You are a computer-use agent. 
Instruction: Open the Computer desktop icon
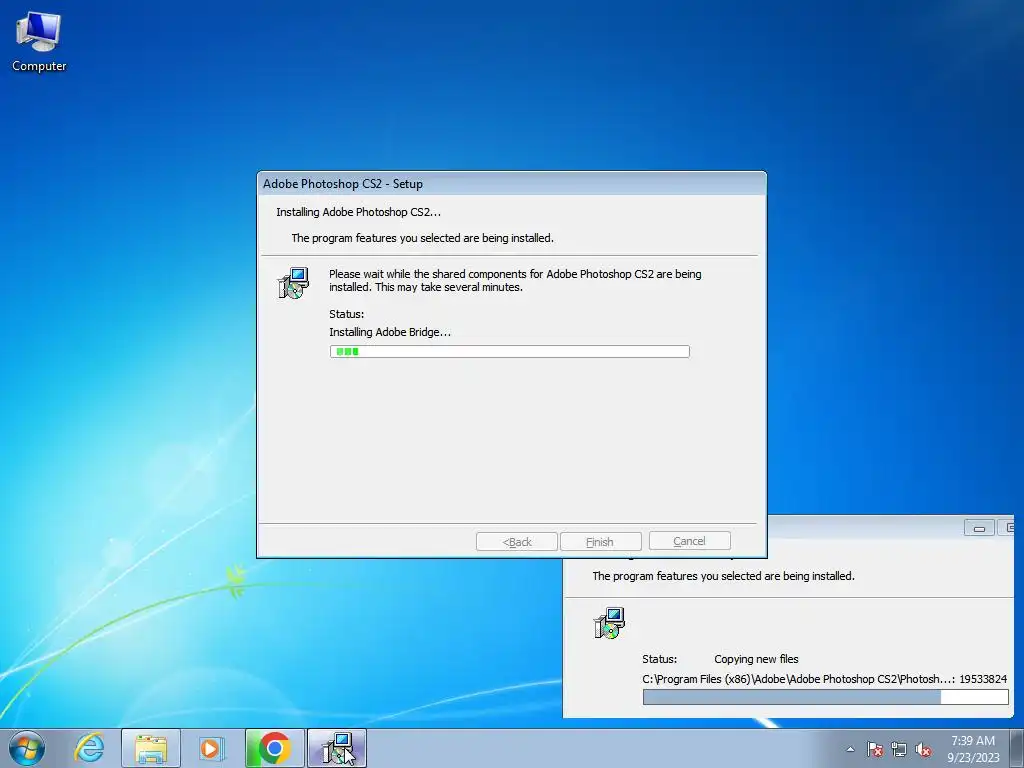pyautogui.click(x=39, y=42)
